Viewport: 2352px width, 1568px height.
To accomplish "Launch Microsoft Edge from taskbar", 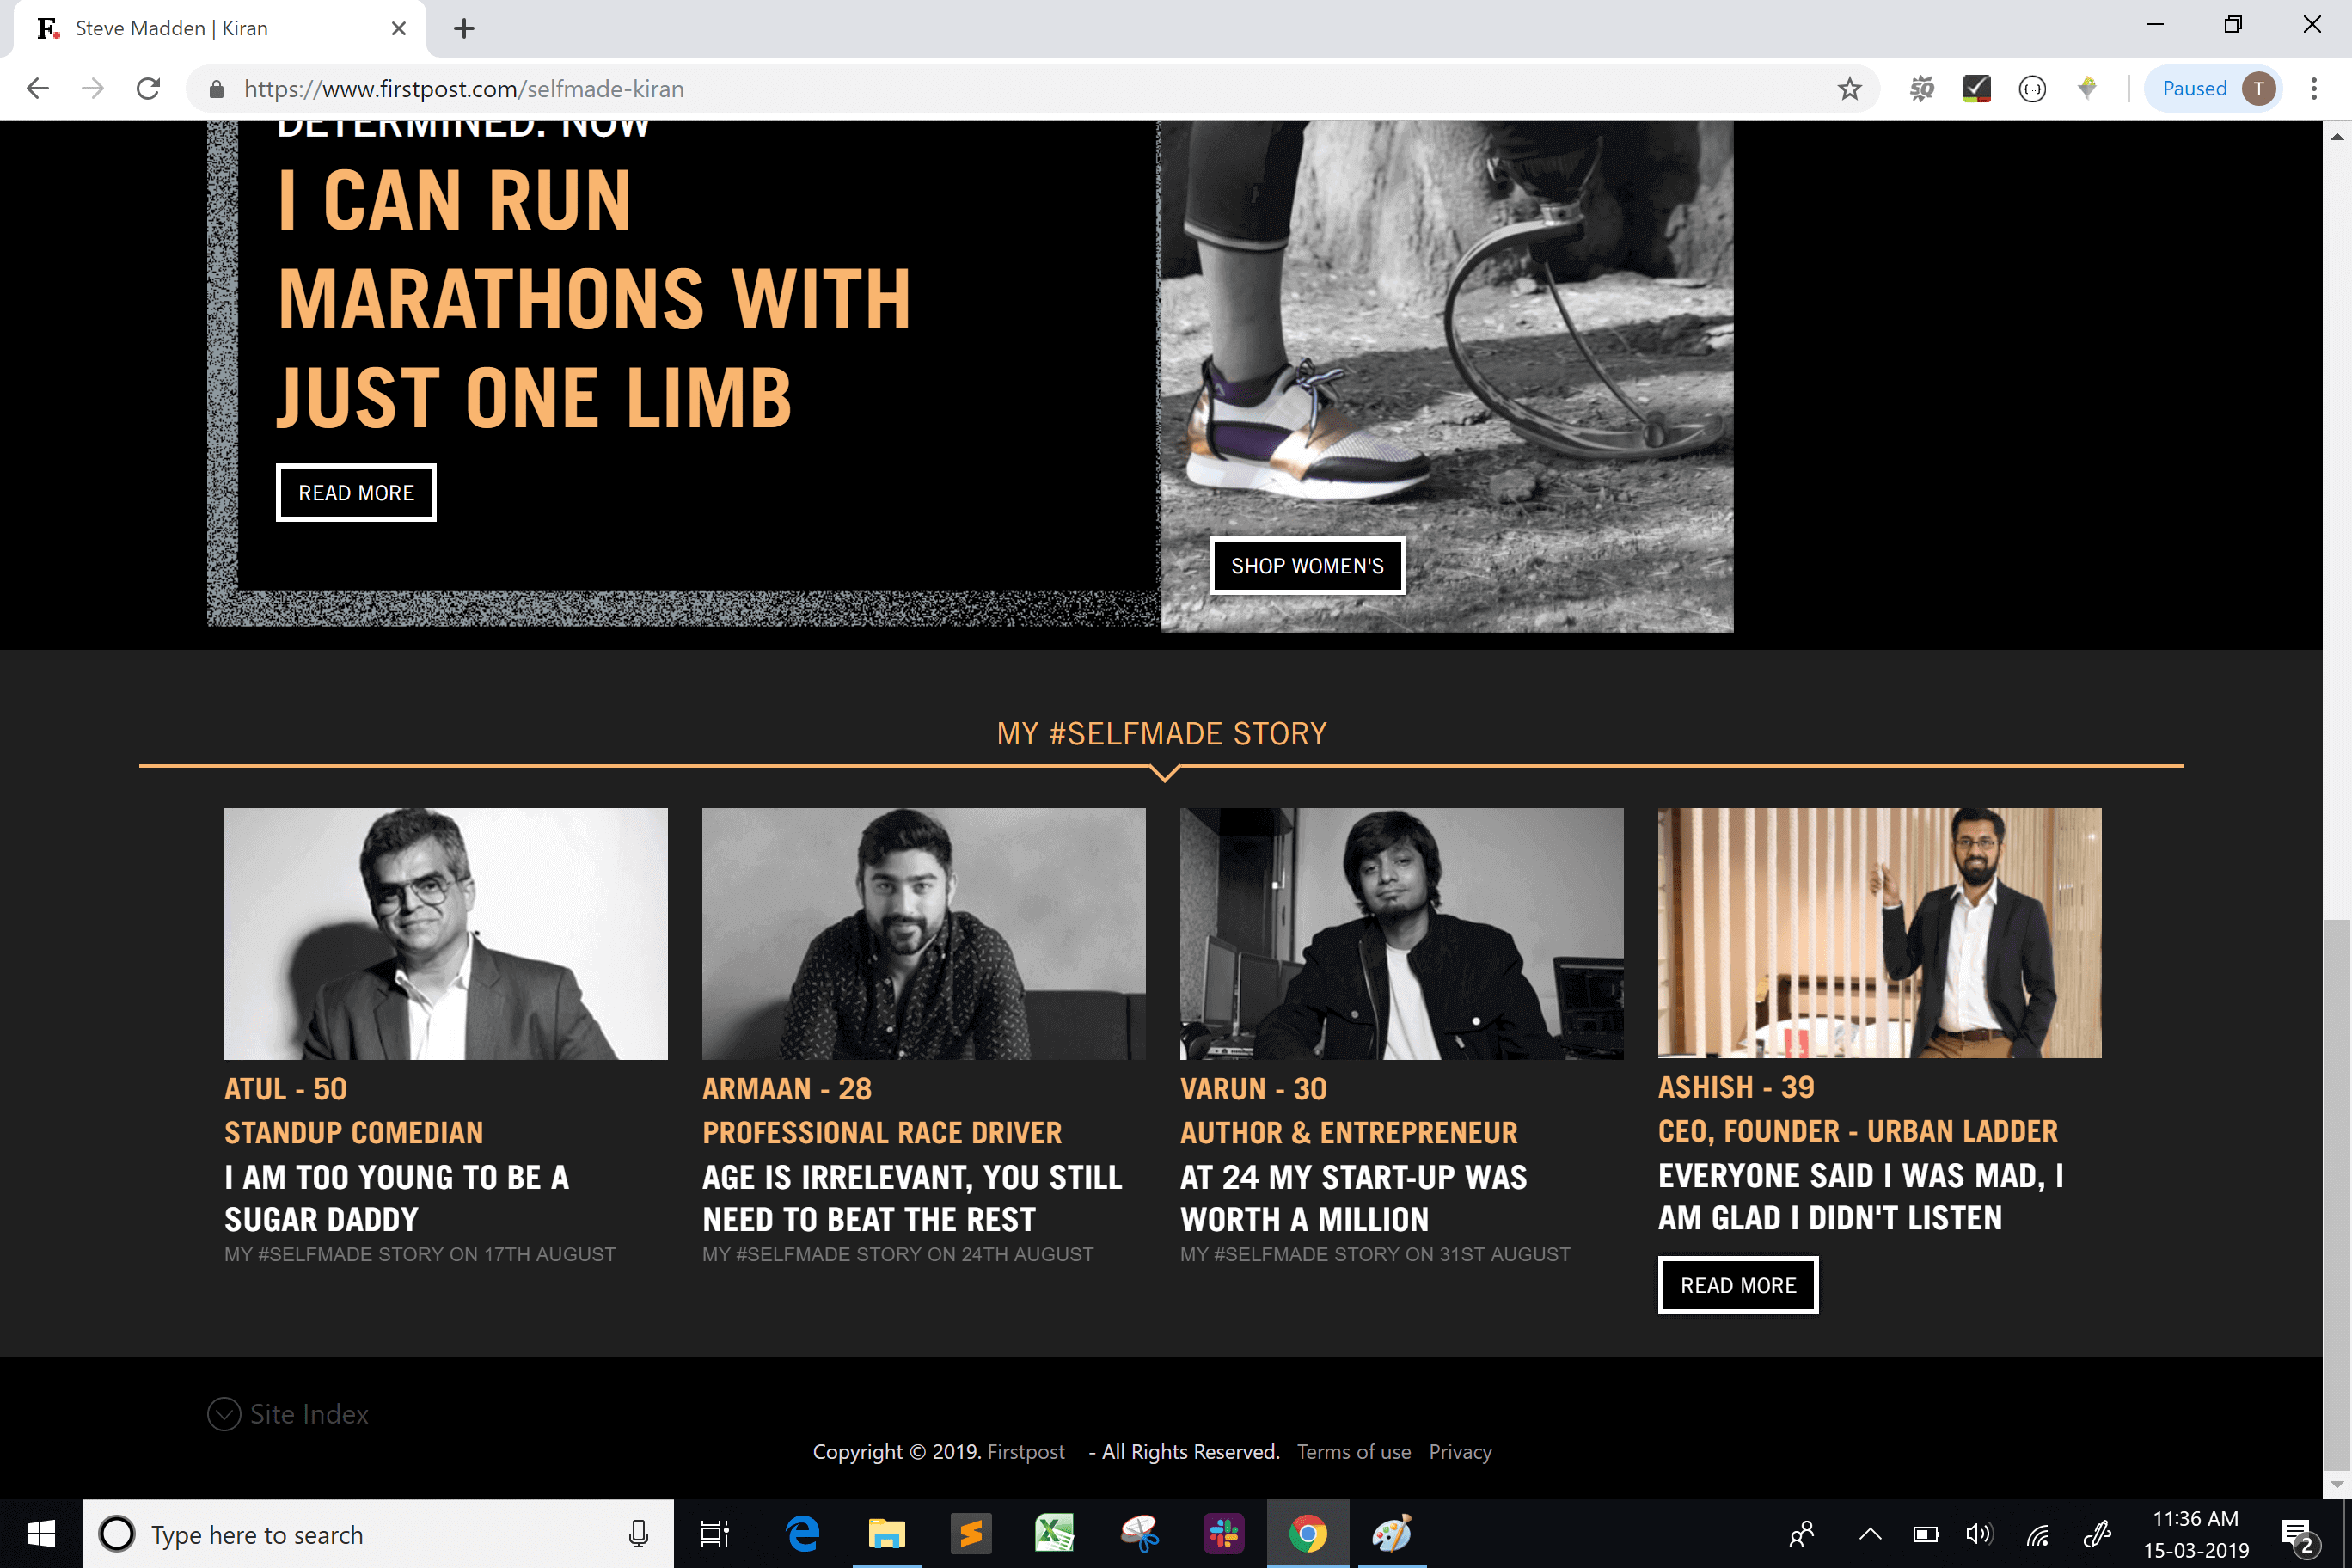I will [x=802, y=1534].
